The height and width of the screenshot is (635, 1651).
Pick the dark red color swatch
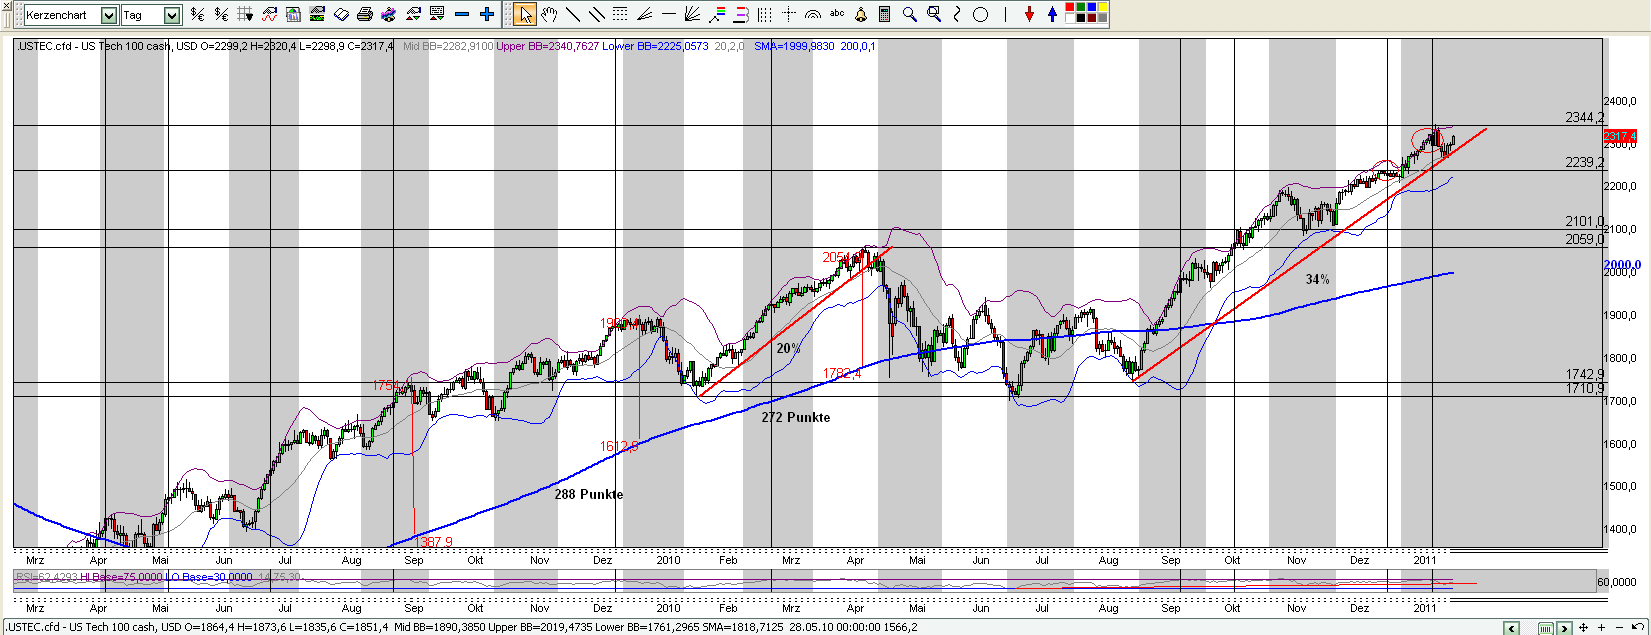[x=1092, y=18]
